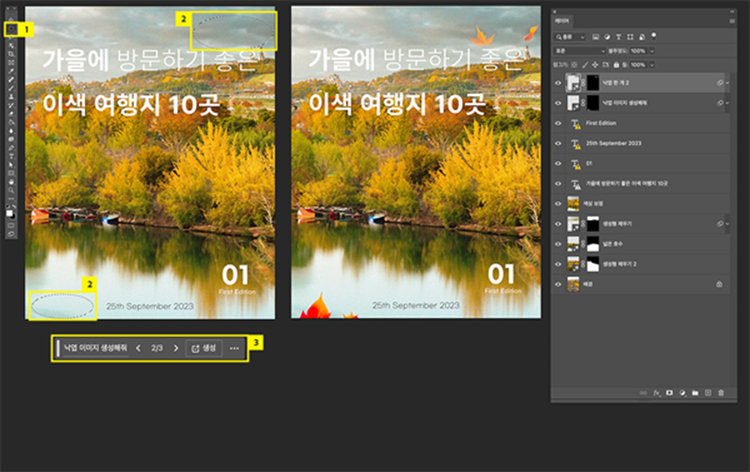Open more options in contextual task bar
Screen dimensions: 750x472
click(234, 348)
